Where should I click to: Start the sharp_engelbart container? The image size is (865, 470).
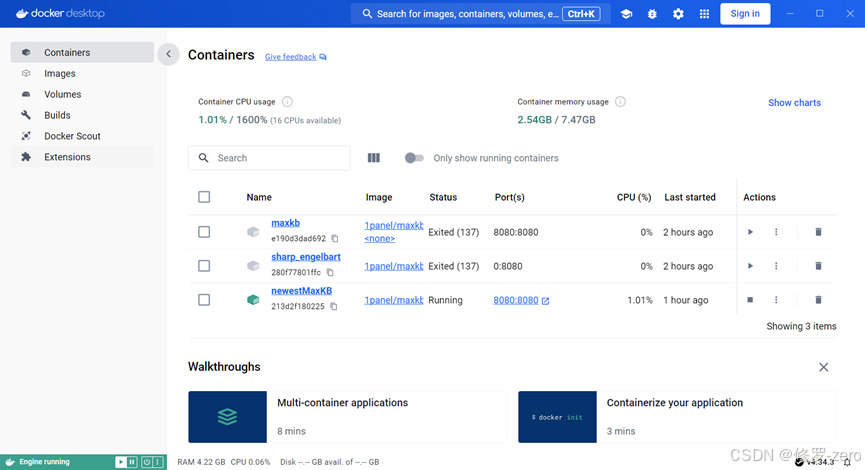750,266
